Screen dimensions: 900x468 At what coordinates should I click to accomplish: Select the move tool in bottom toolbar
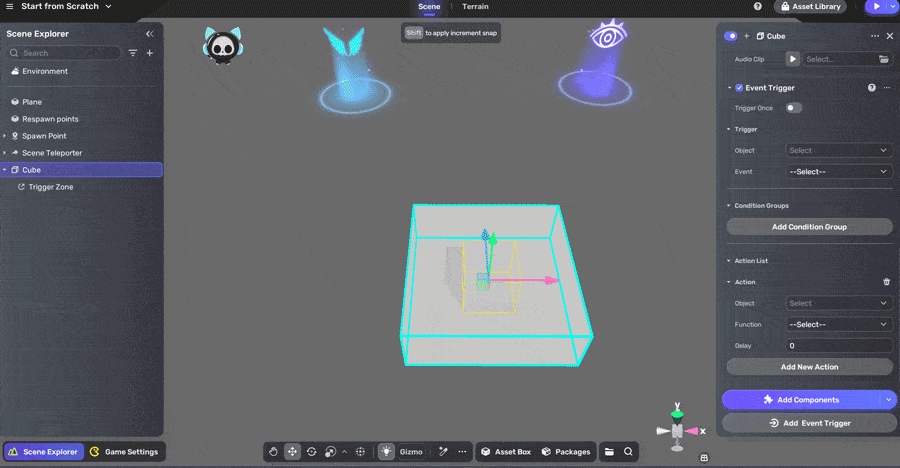(292, 452)
